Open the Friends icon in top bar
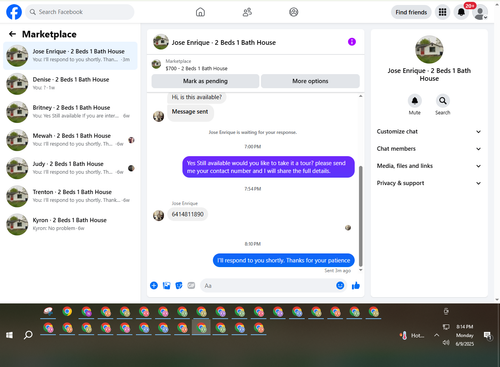 pyautogui.click(x=247, y=12)
